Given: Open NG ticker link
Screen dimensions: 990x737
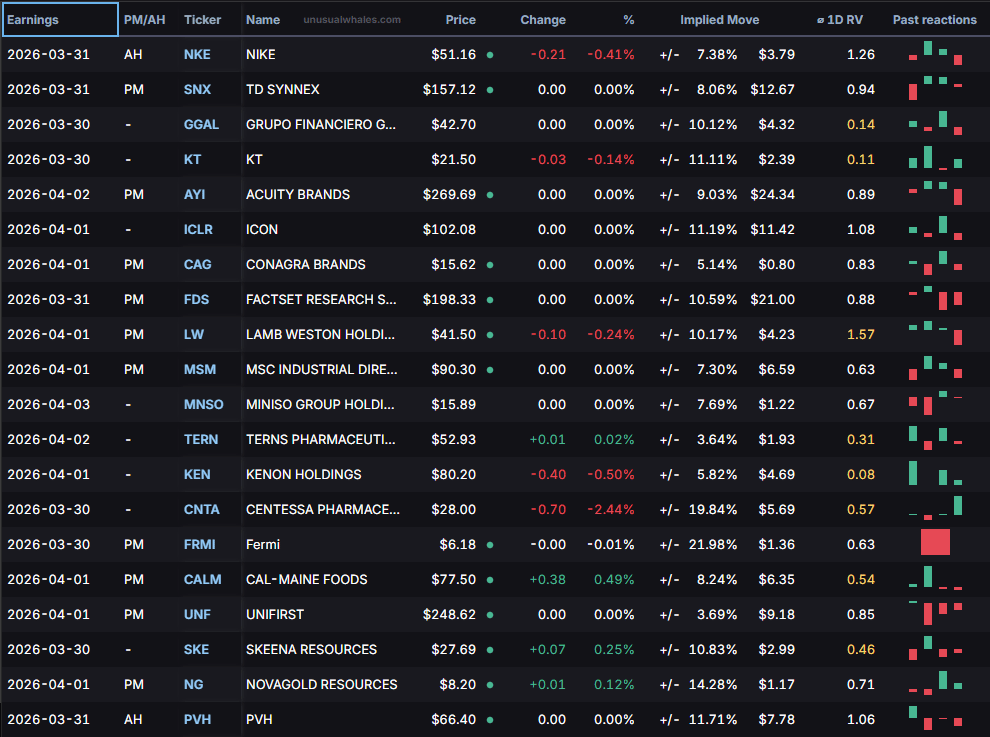Looking at the screenshot, I should [193, 685].
